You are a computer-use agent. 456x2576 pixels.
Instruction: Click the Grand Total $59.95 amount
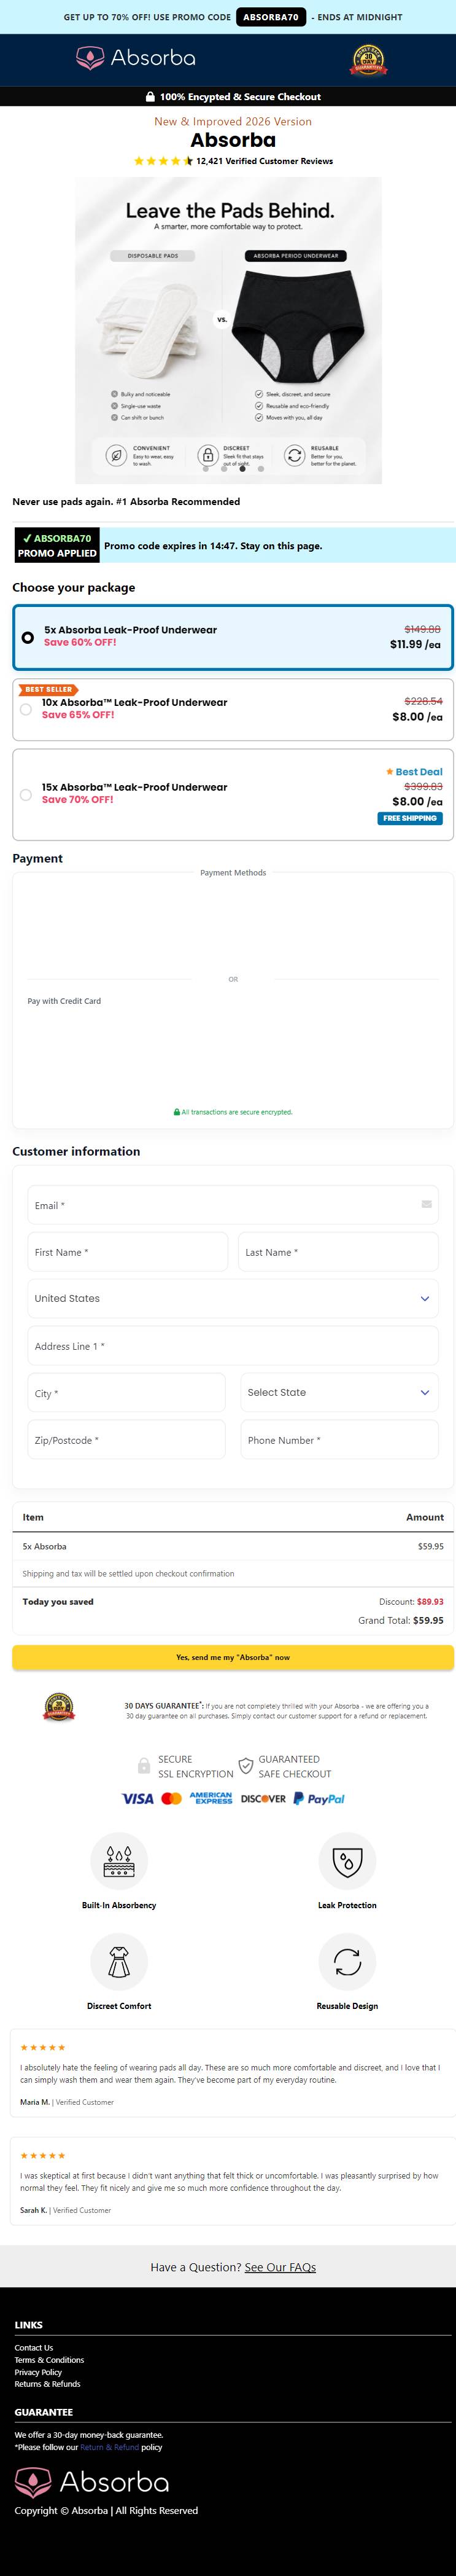pos(428,1620)
